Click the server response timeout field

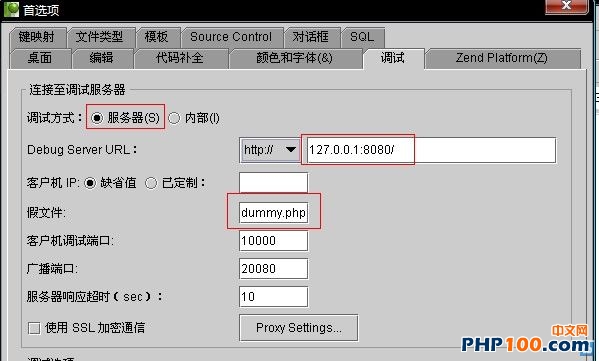[x=273, y=297]
